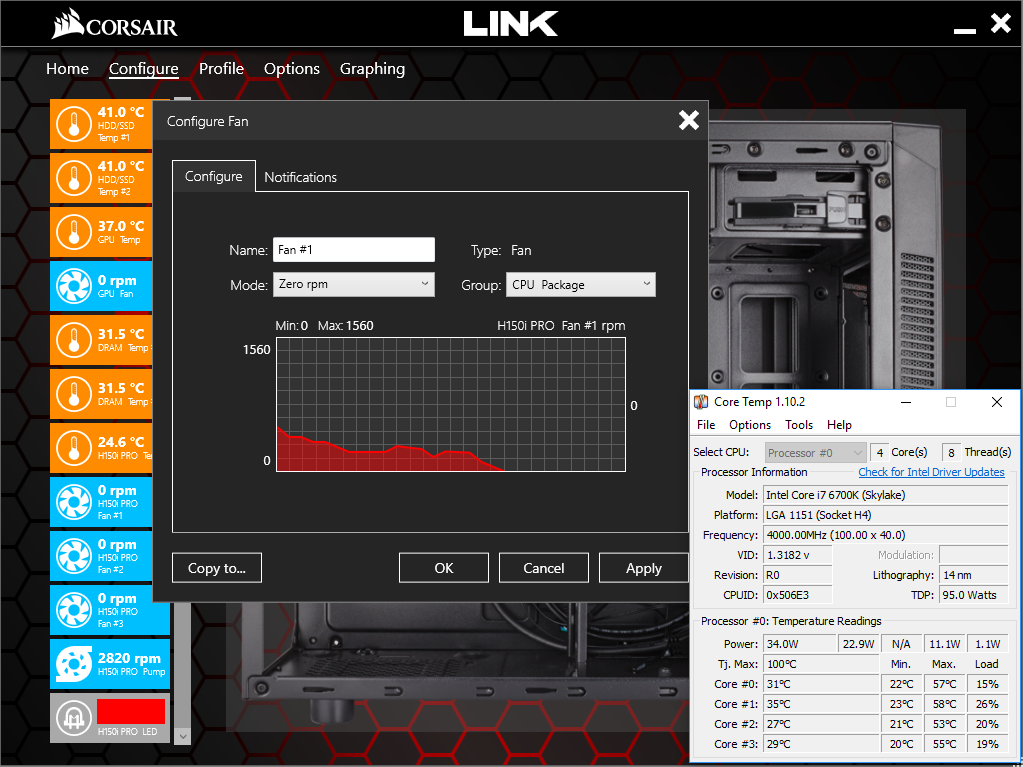Click inside the fan rpm history graph

[x=451, y=404]
